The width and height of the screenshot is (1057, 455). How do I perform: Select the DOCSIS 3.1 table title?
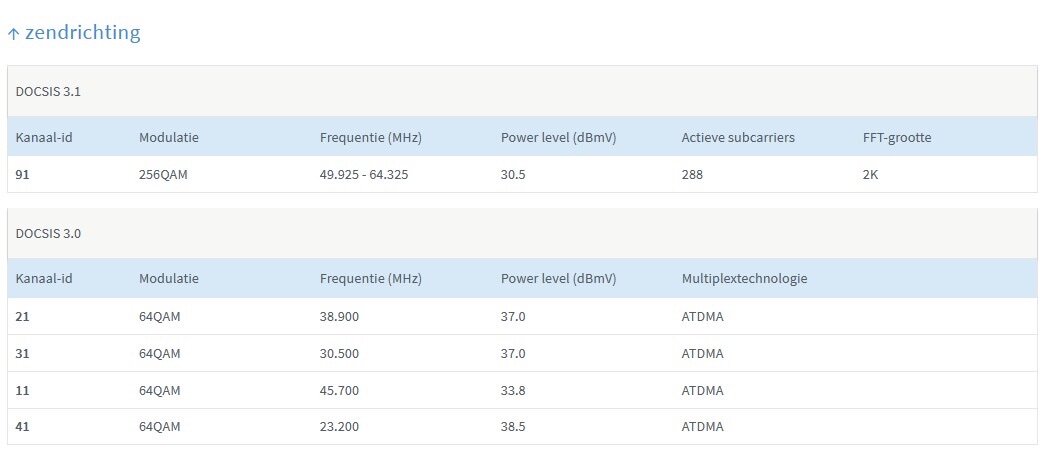click(x=48, y=91)
